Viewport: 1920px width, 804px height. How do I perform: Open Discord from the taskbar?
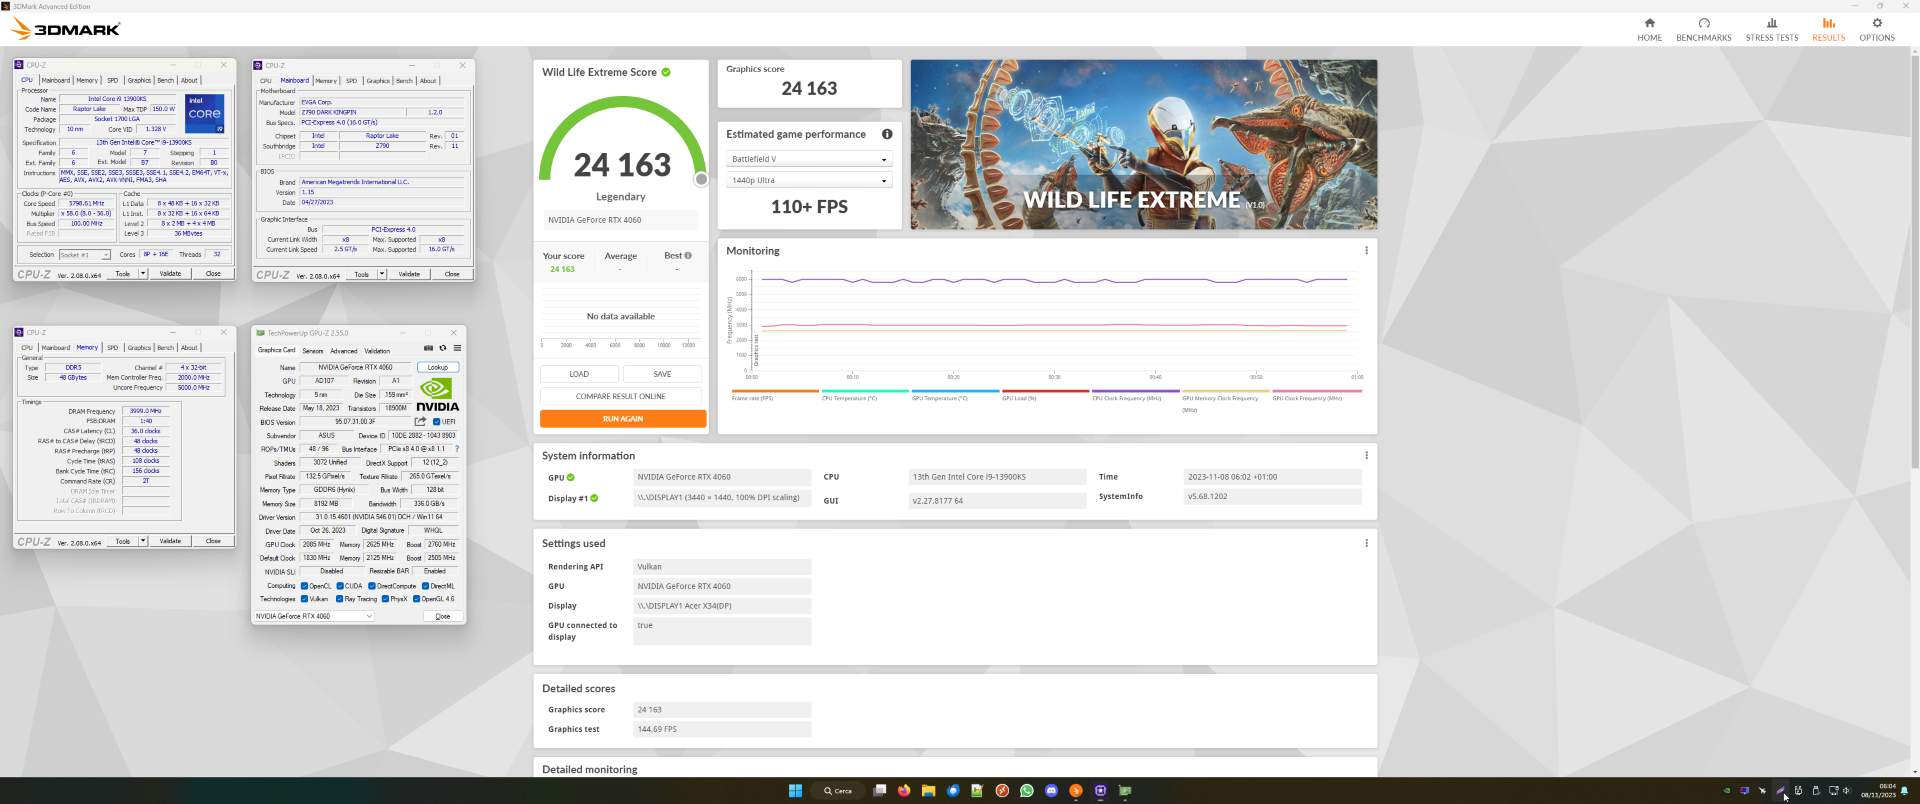[x=1051, y=790]
